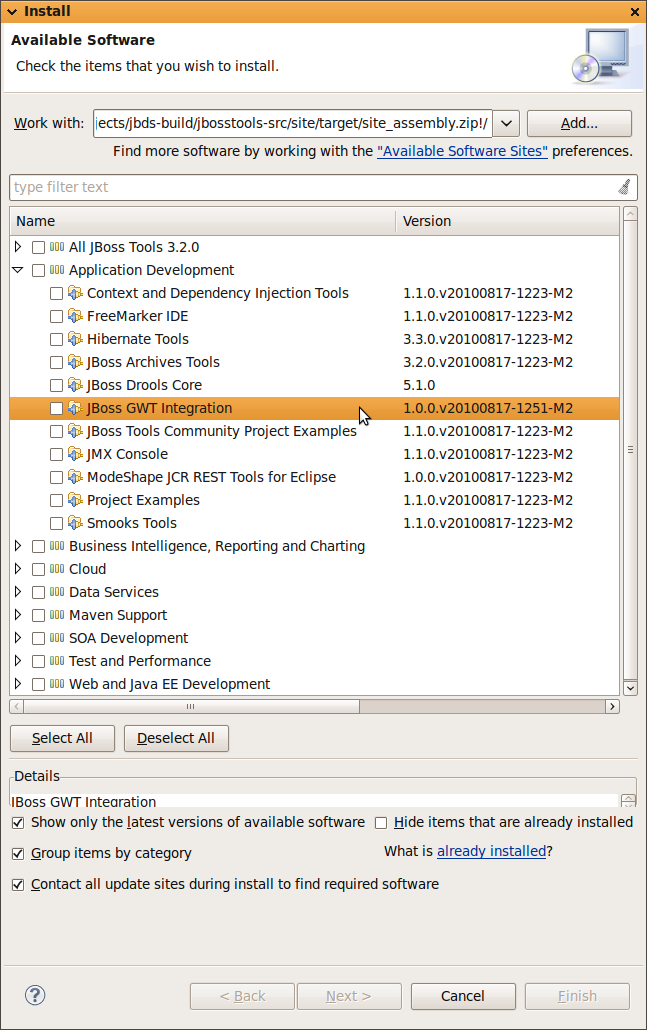The height and width of the screenshot is (1030, 647).
Task: Click the Add... button
Action: click(x=579, y=123)
